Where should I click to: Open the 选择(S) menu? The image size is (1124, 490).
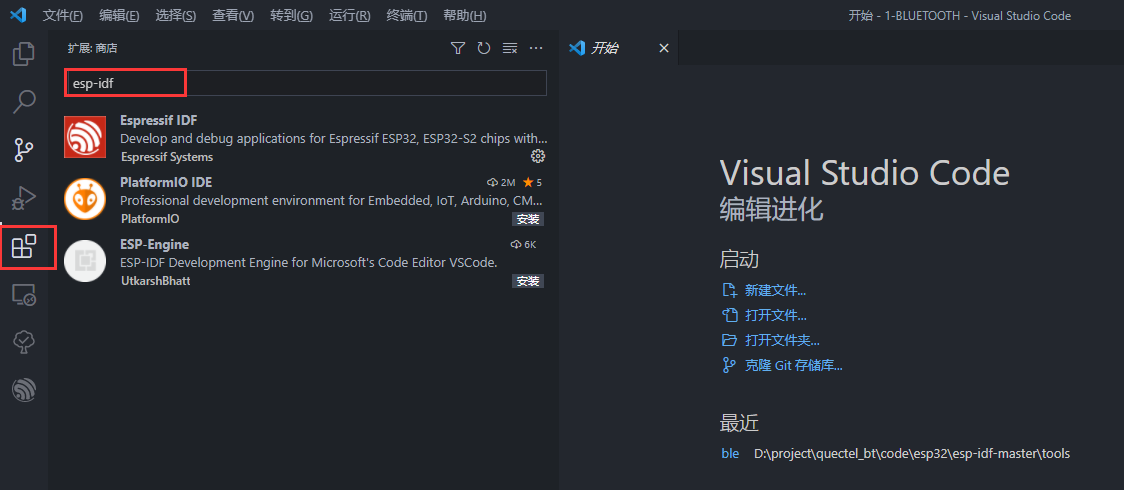(x=176, y=16)
